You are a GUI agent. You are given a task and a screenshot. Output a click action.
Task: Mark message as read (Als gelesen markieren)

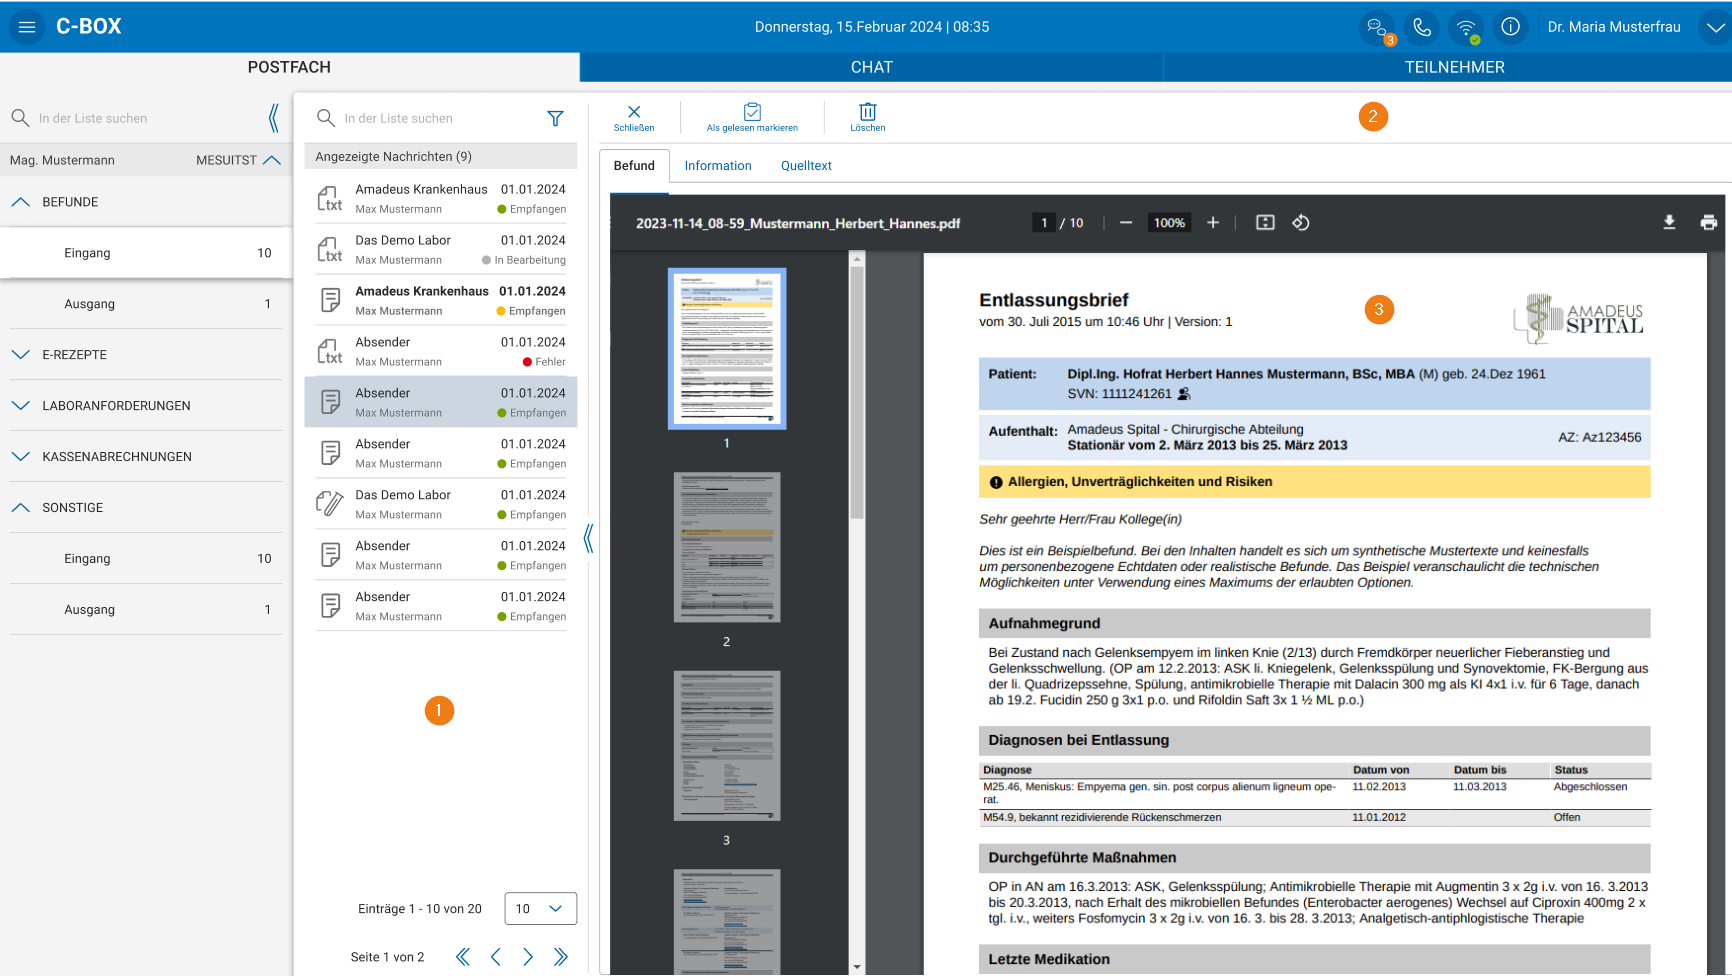(x=752, y=117)
